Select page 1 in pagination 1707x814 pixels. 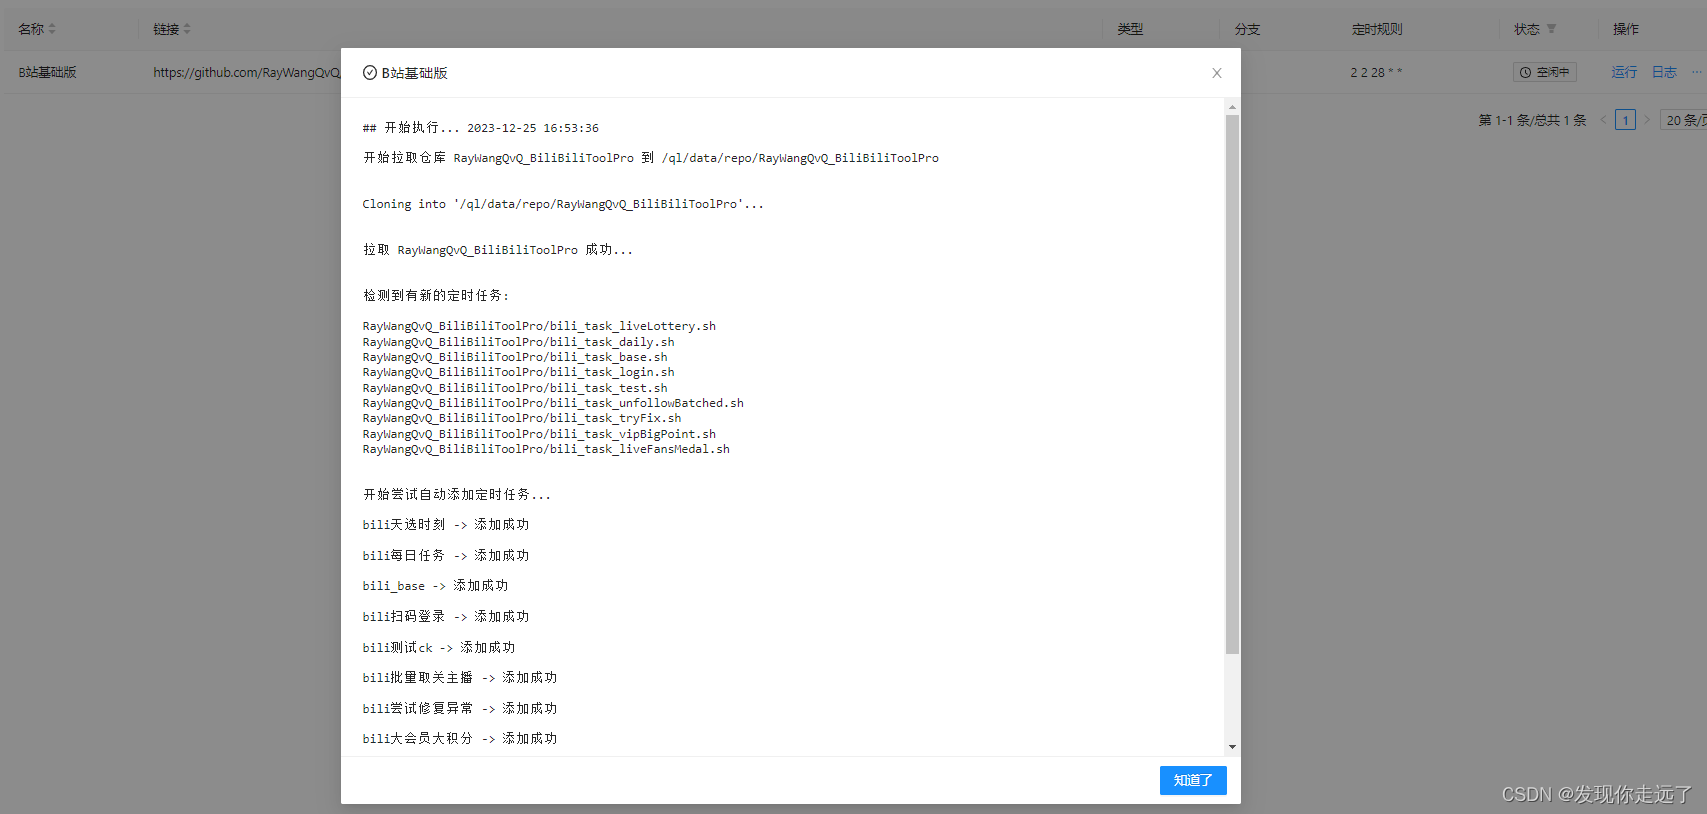[x=1625, y=120]
